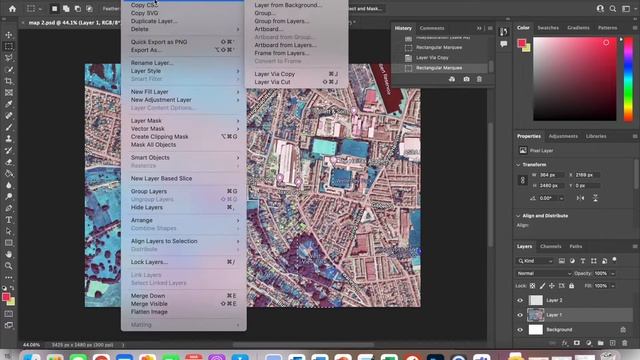Switch to the Swatches tab
Viewport: 640px width, 360px height.
(548, 28)
